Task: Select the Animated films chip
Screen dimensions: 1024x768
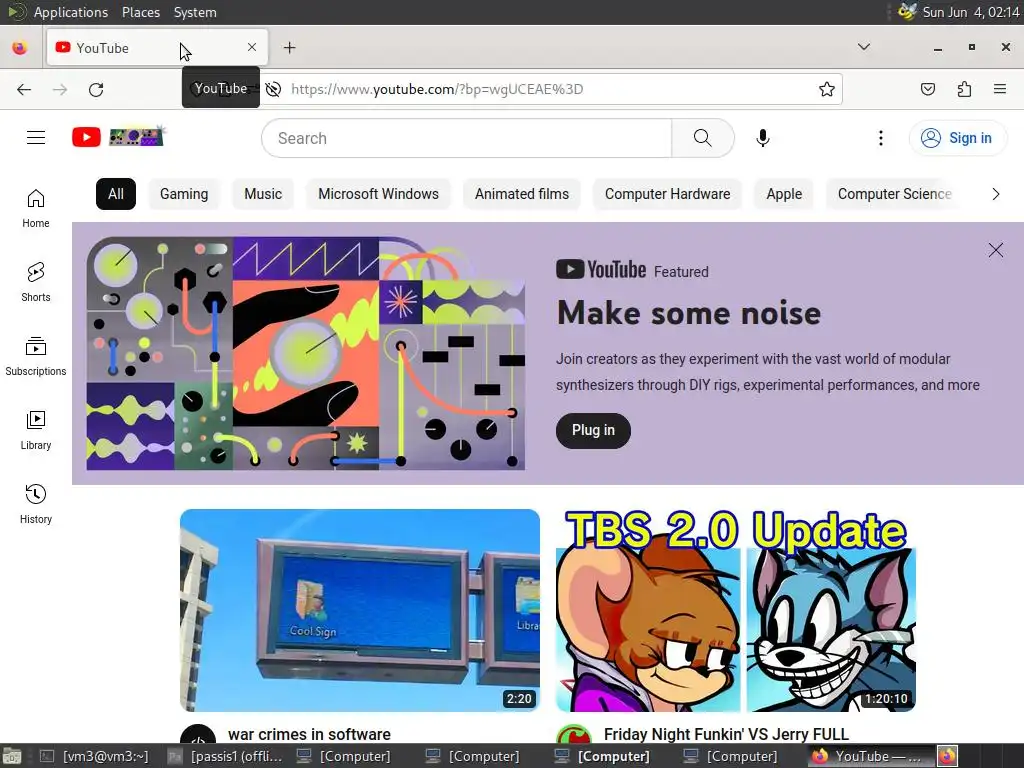Action: [x=522, y=194]
